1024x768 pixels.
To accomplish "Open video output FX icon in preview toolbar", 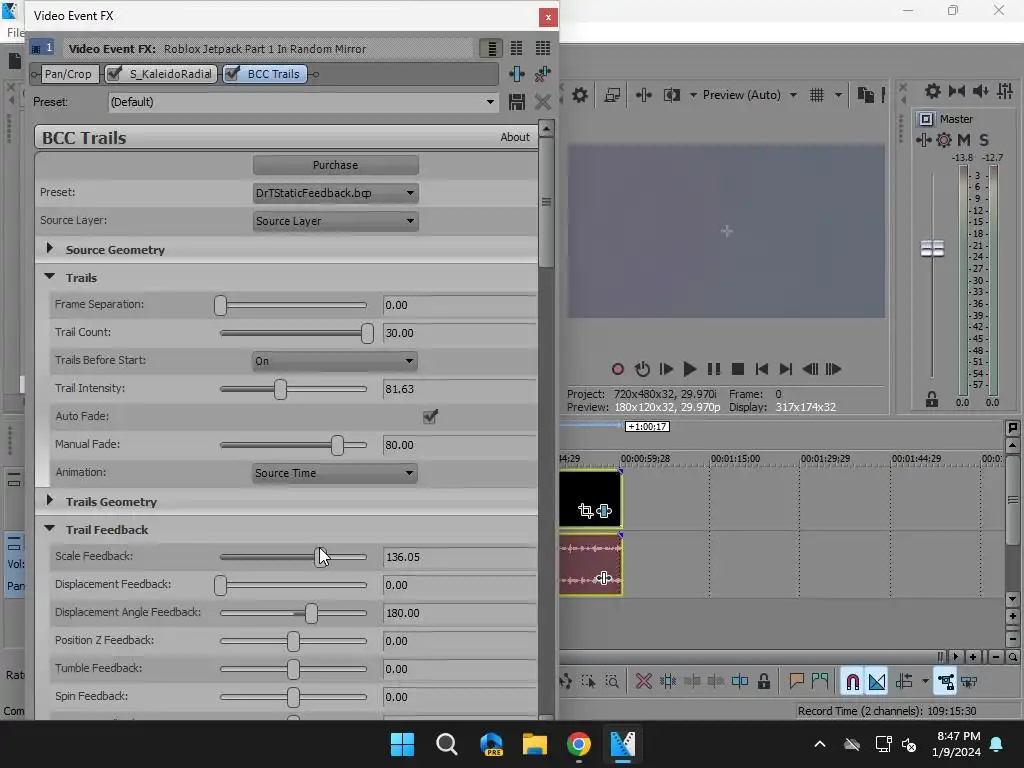I will pyautogui.click(x=644, y=95).
